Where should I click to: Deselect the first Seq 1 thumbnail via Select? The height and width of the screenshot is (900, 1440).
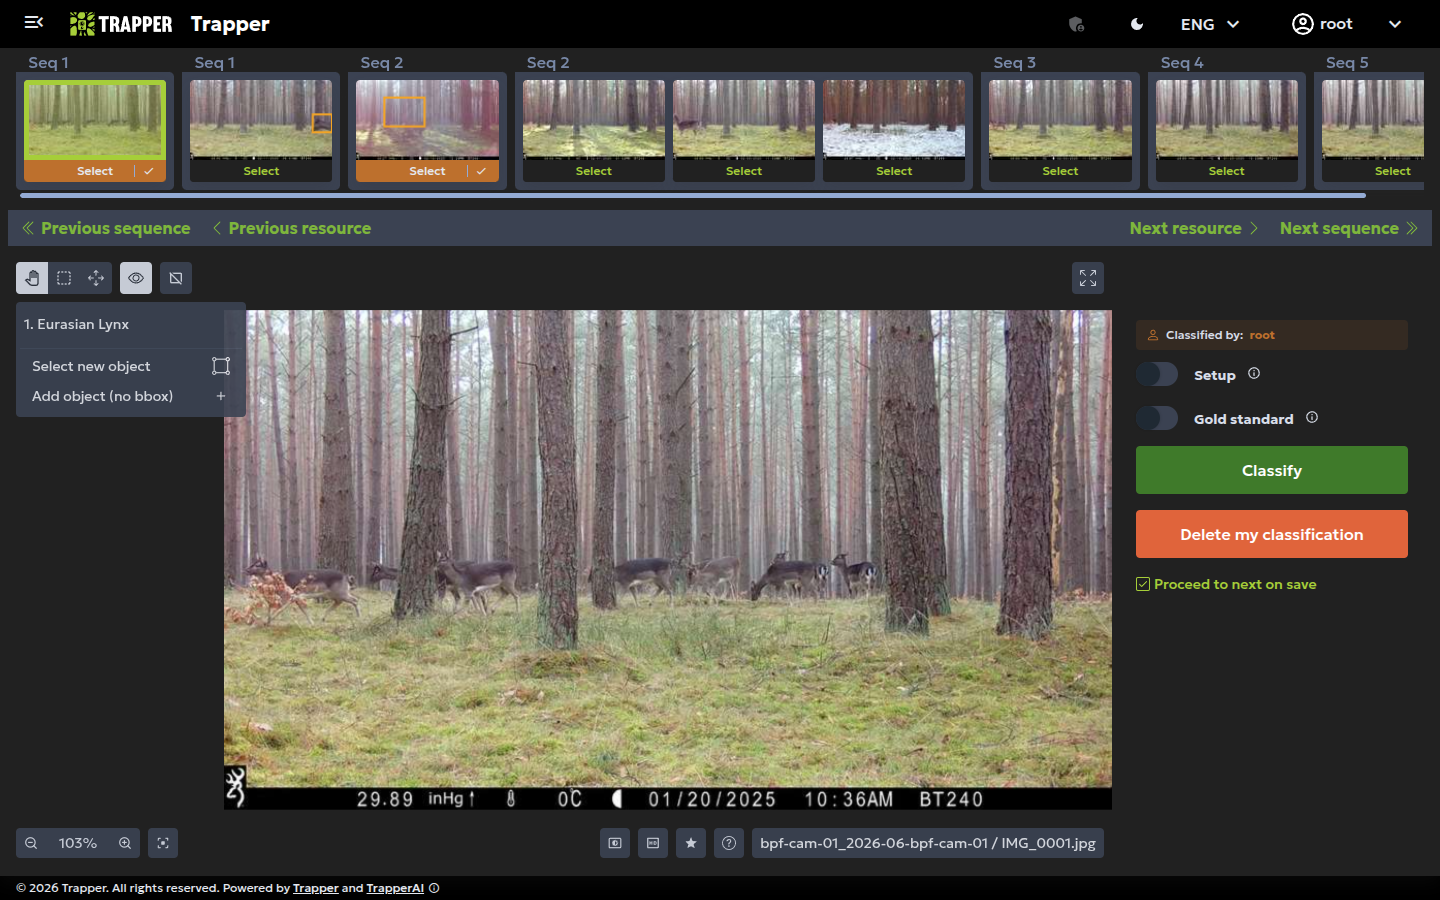(x=95, y=171)
